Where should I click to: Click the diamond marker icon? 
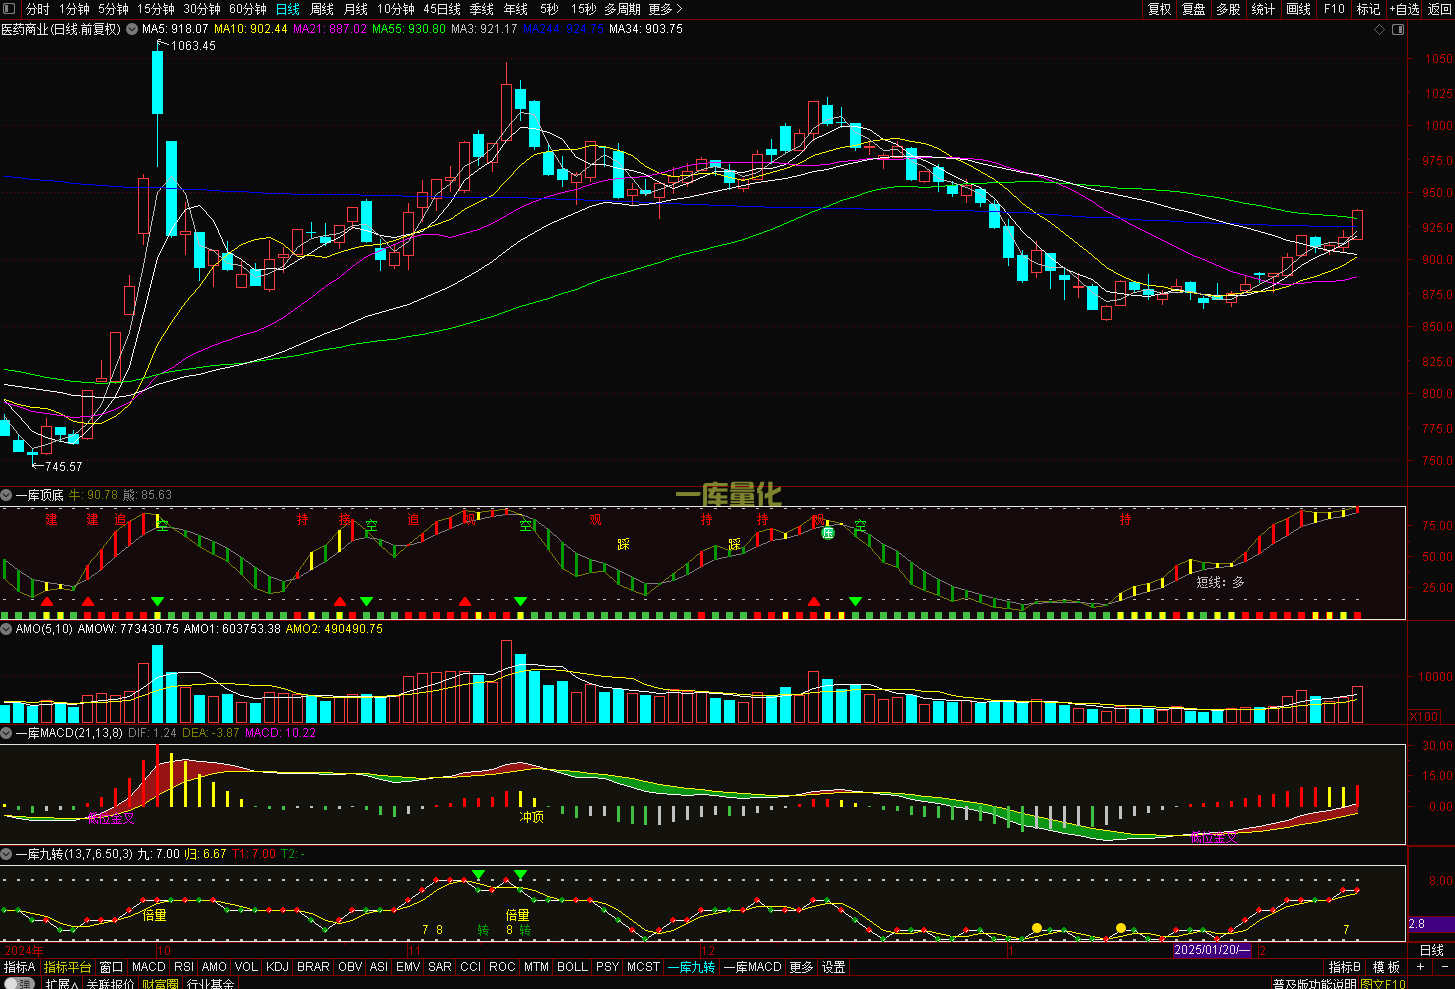(x=1379, y=30)
